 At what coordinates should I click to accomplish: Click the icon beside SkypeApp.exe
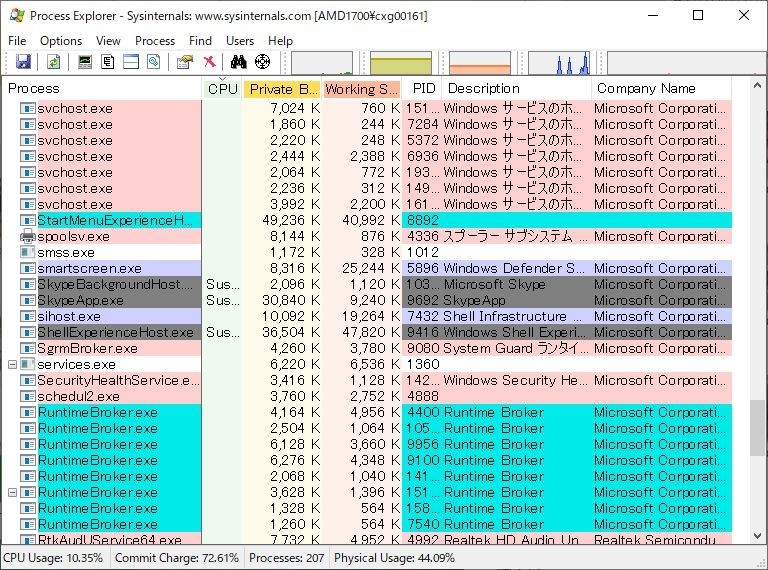click(28, 300)
